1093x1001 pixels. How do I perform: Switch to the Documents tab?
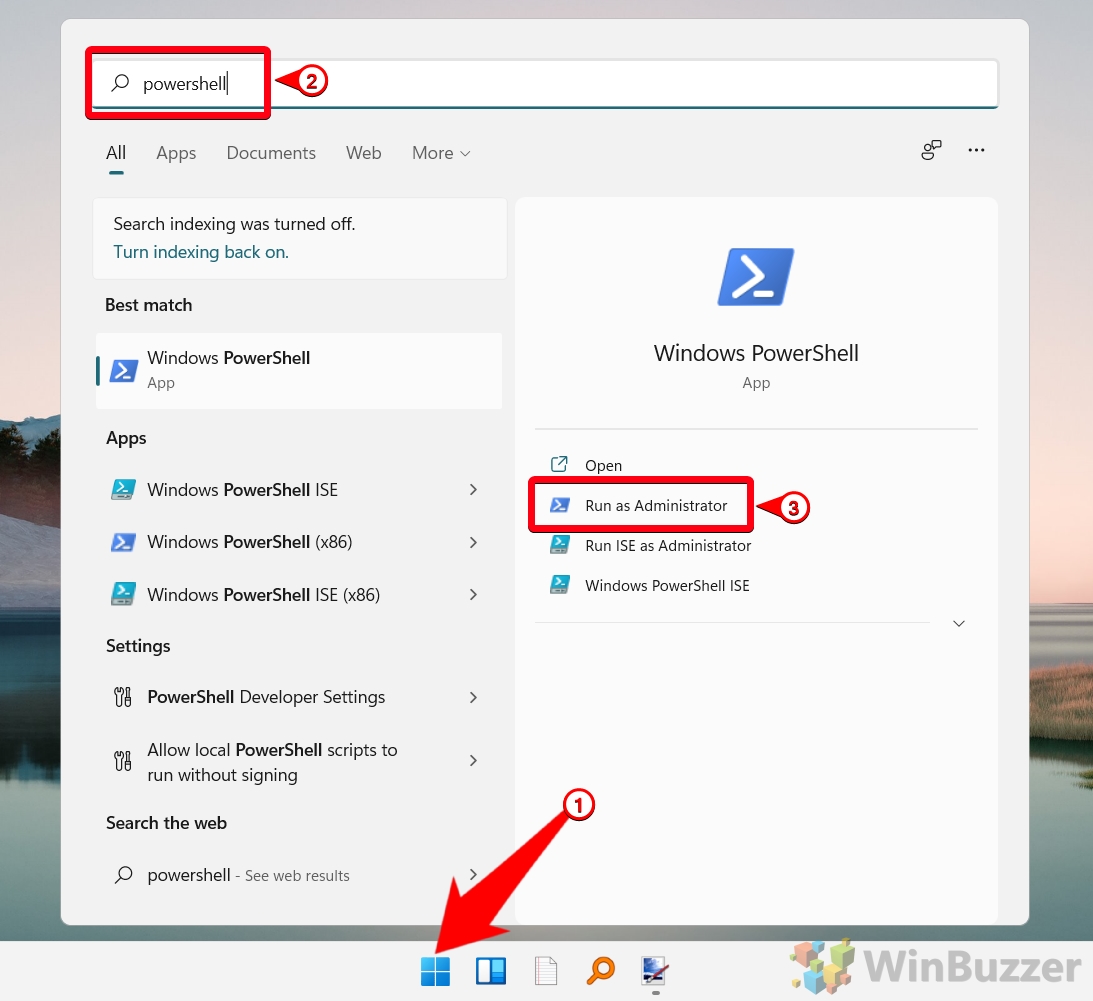click(x=271, y=153)
